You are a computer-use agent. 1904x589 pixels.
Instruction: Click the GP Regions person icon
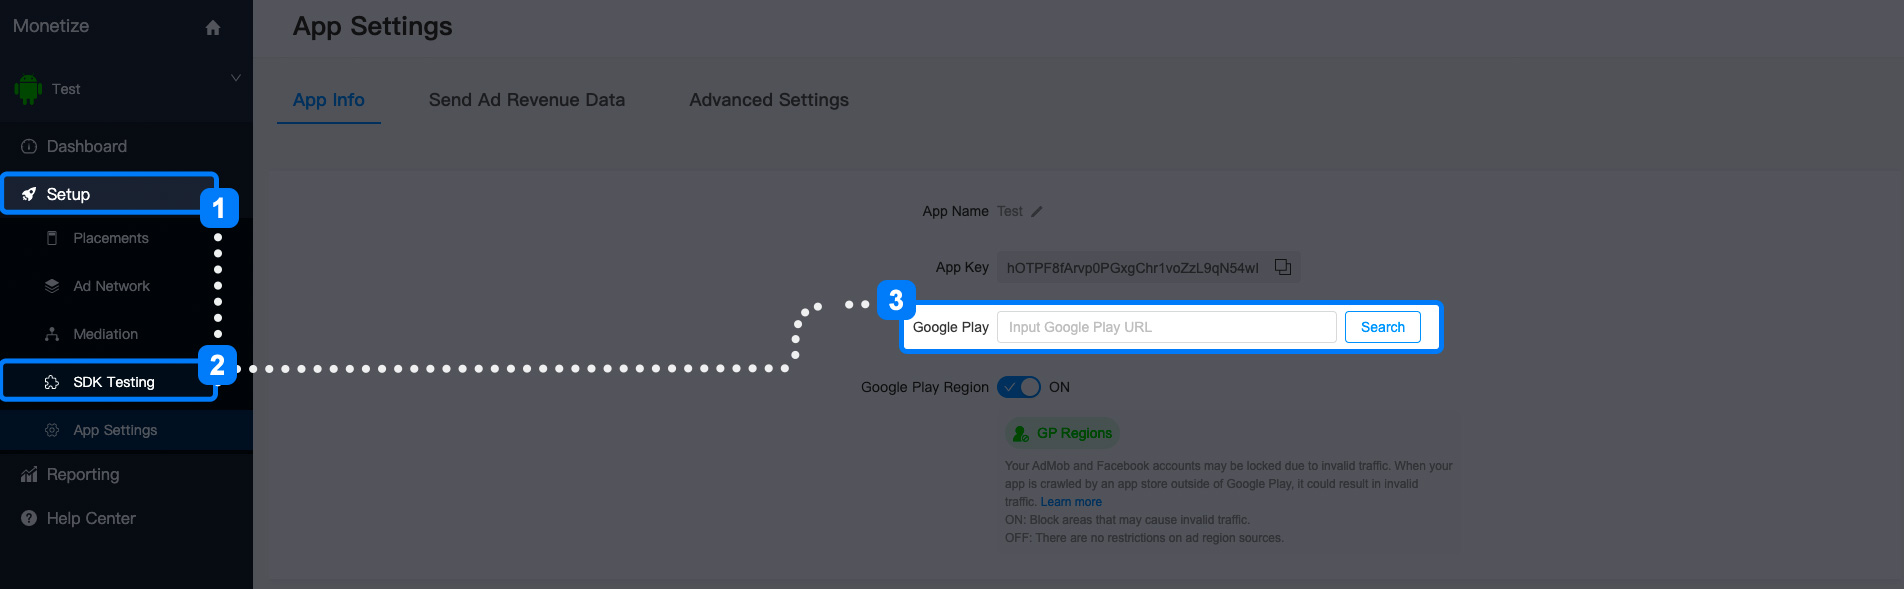coord(1020,433)
